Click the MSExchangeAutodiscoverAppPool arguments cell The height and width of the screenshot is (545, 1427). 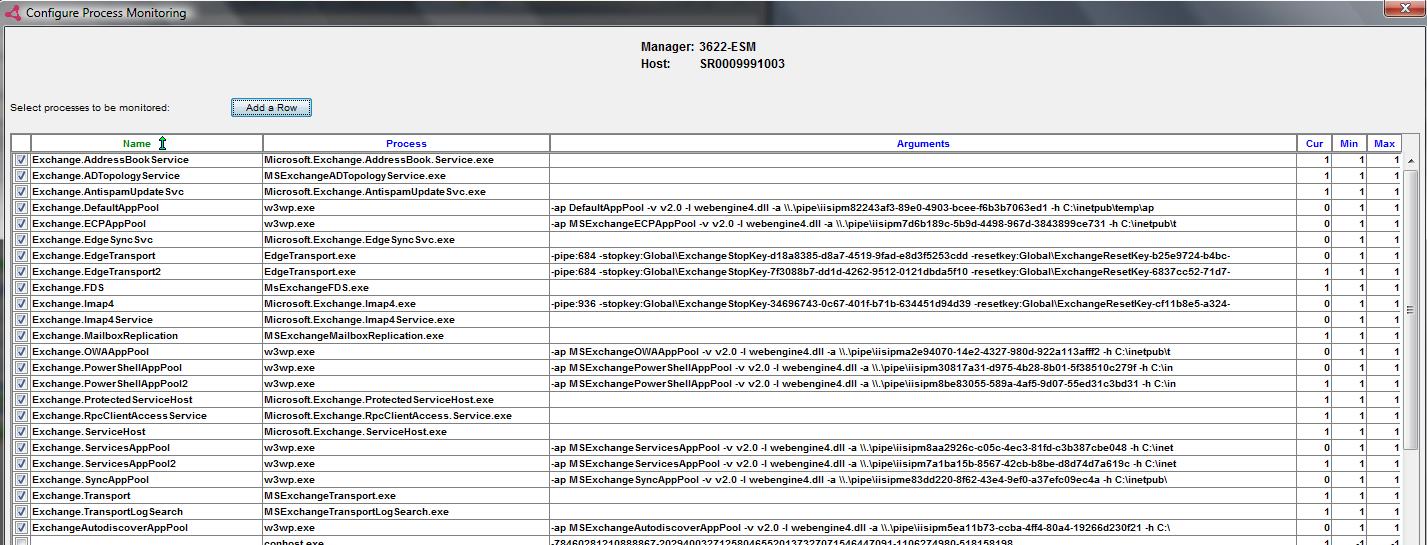(x=923, y=528)
